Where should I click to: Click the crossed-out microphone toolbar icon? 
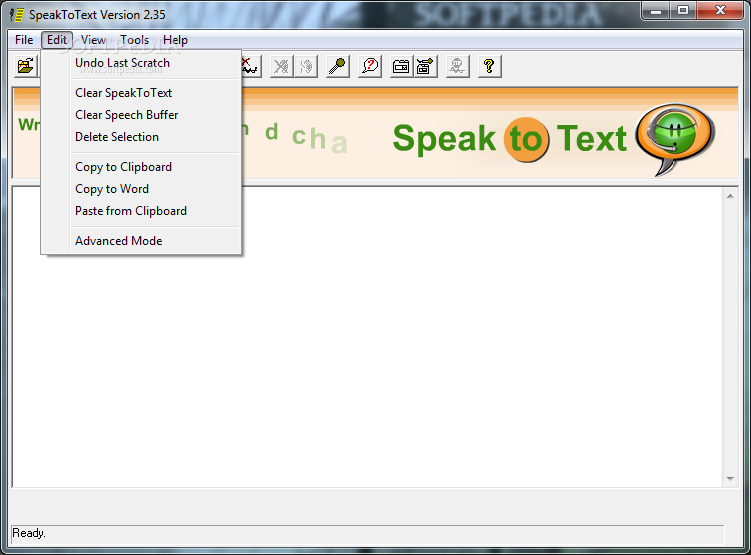(282, 66)
